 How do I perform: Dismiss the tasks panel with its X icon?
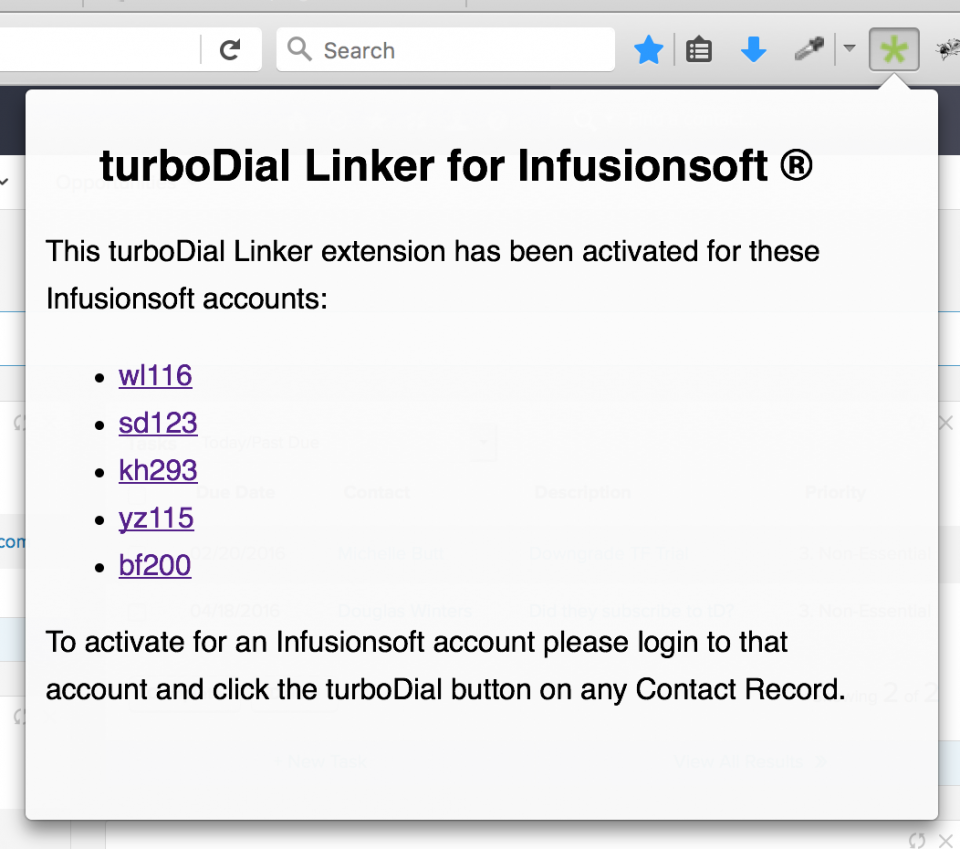(945, 422)
